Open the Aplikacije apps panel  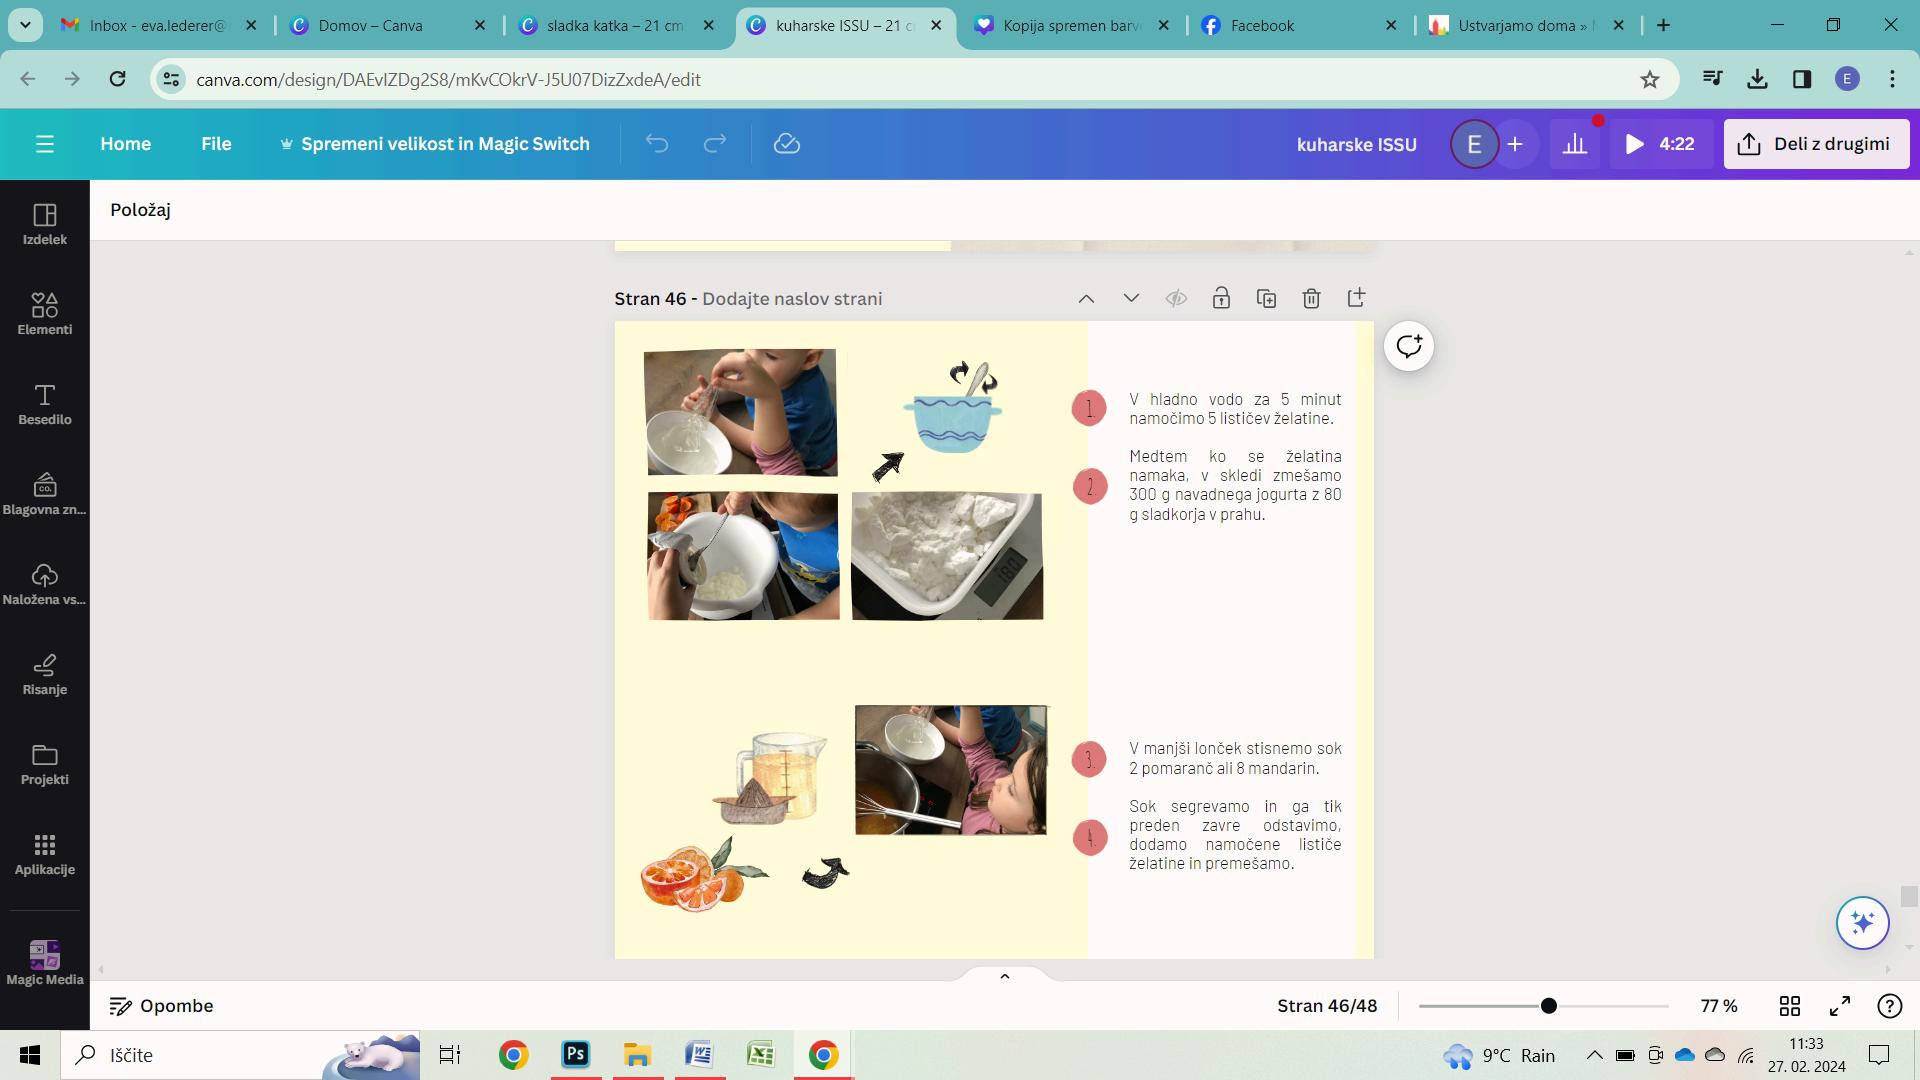click(44, 853)
